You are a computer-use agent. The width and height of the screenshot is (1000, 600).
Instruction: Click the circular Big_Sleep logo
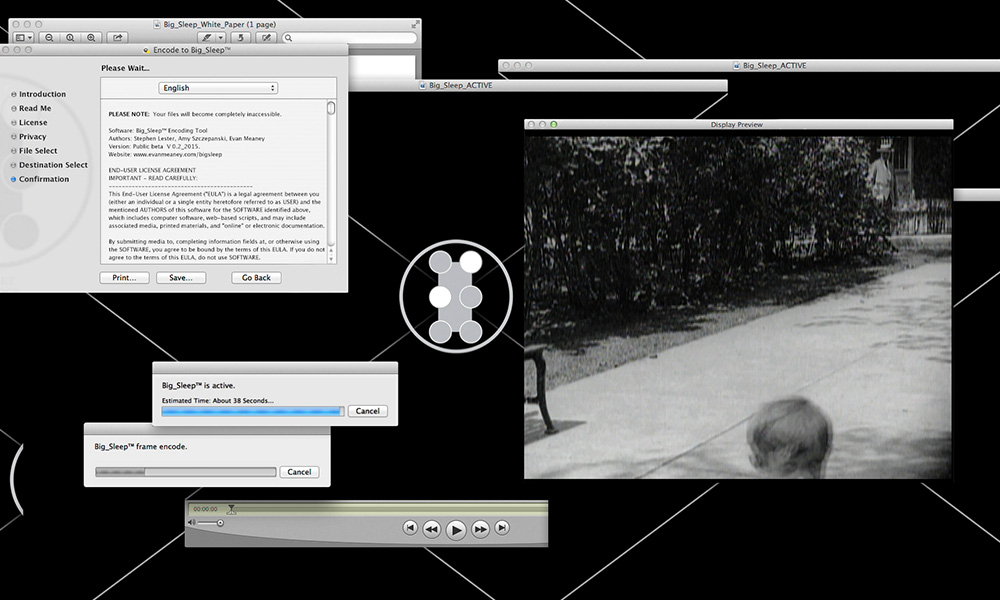pyautogui.click(x=455, y=296)
